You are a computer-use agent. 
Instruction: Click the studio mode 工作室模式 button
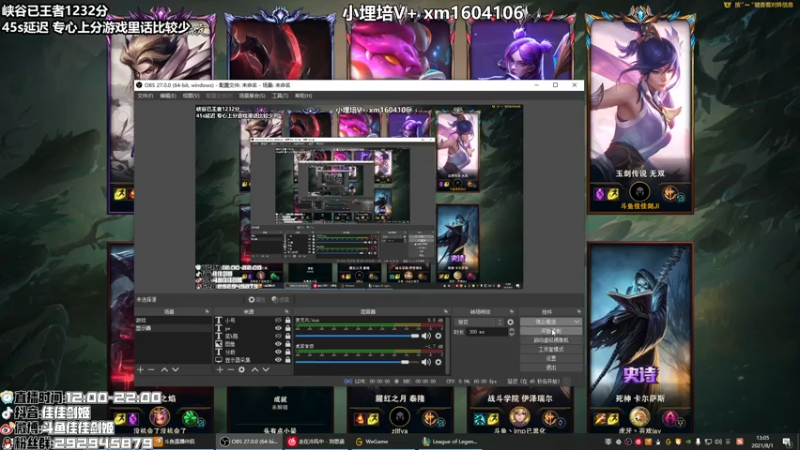(551, 349)
